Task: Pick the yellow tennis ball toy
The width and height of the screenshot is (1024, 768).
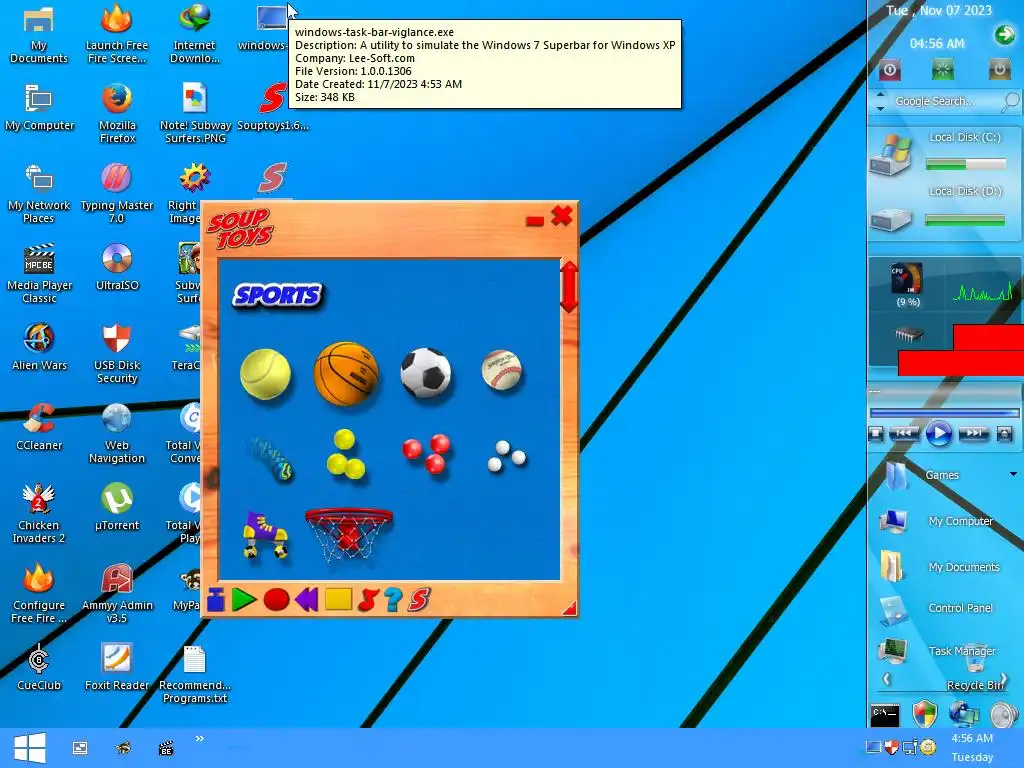Action: [265, 374]
